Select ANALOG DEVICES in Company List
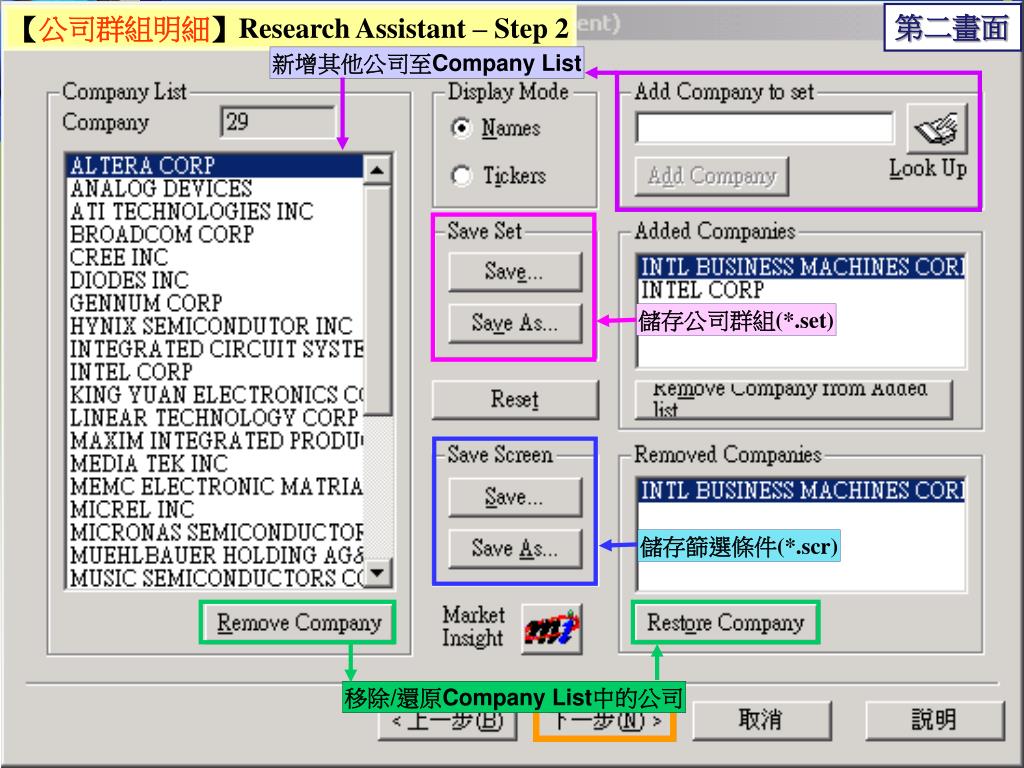 [216, 189]
